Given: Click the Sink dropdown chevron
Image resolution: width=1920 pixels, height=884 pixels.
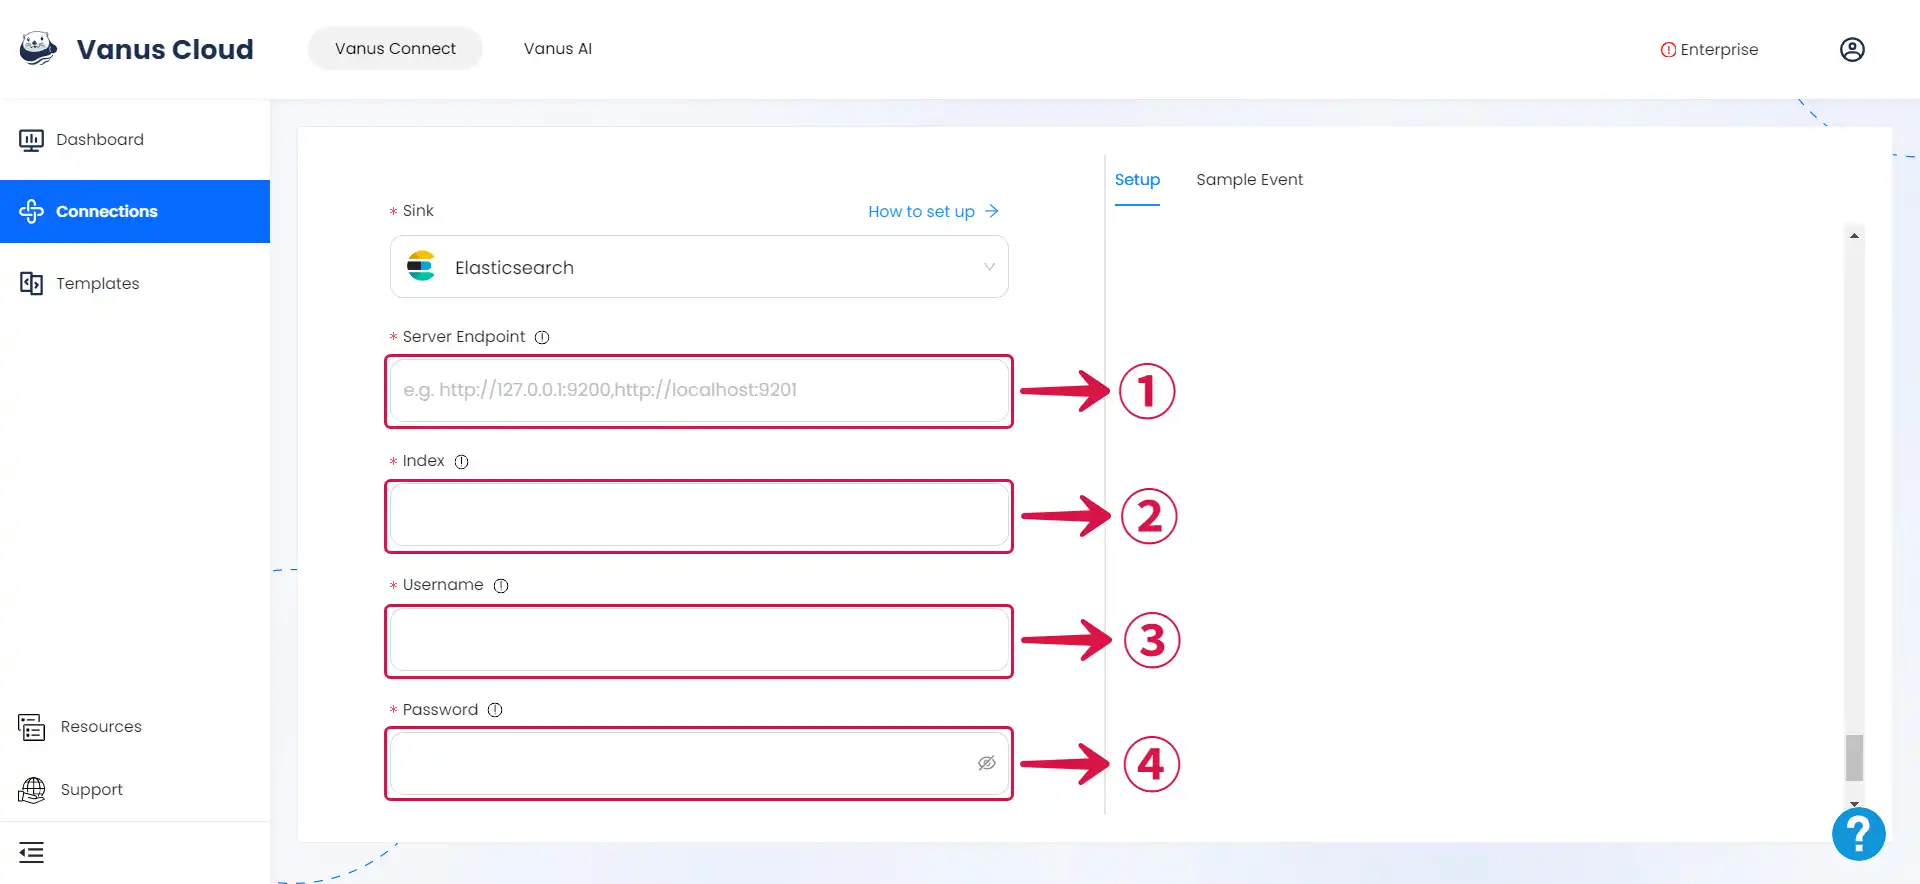Looking at the screenshot, I should point(989,267).
